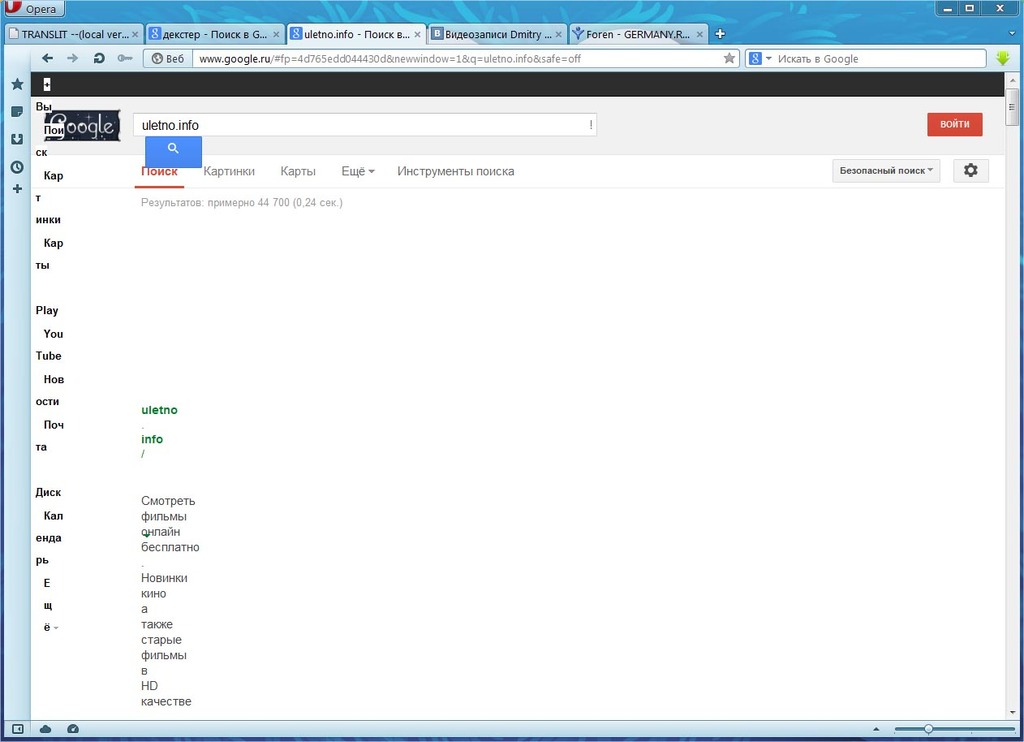The image size is (1024, 742).
Task: Select Картинки tab next to Карты
Action: click(x=229, y=171)
